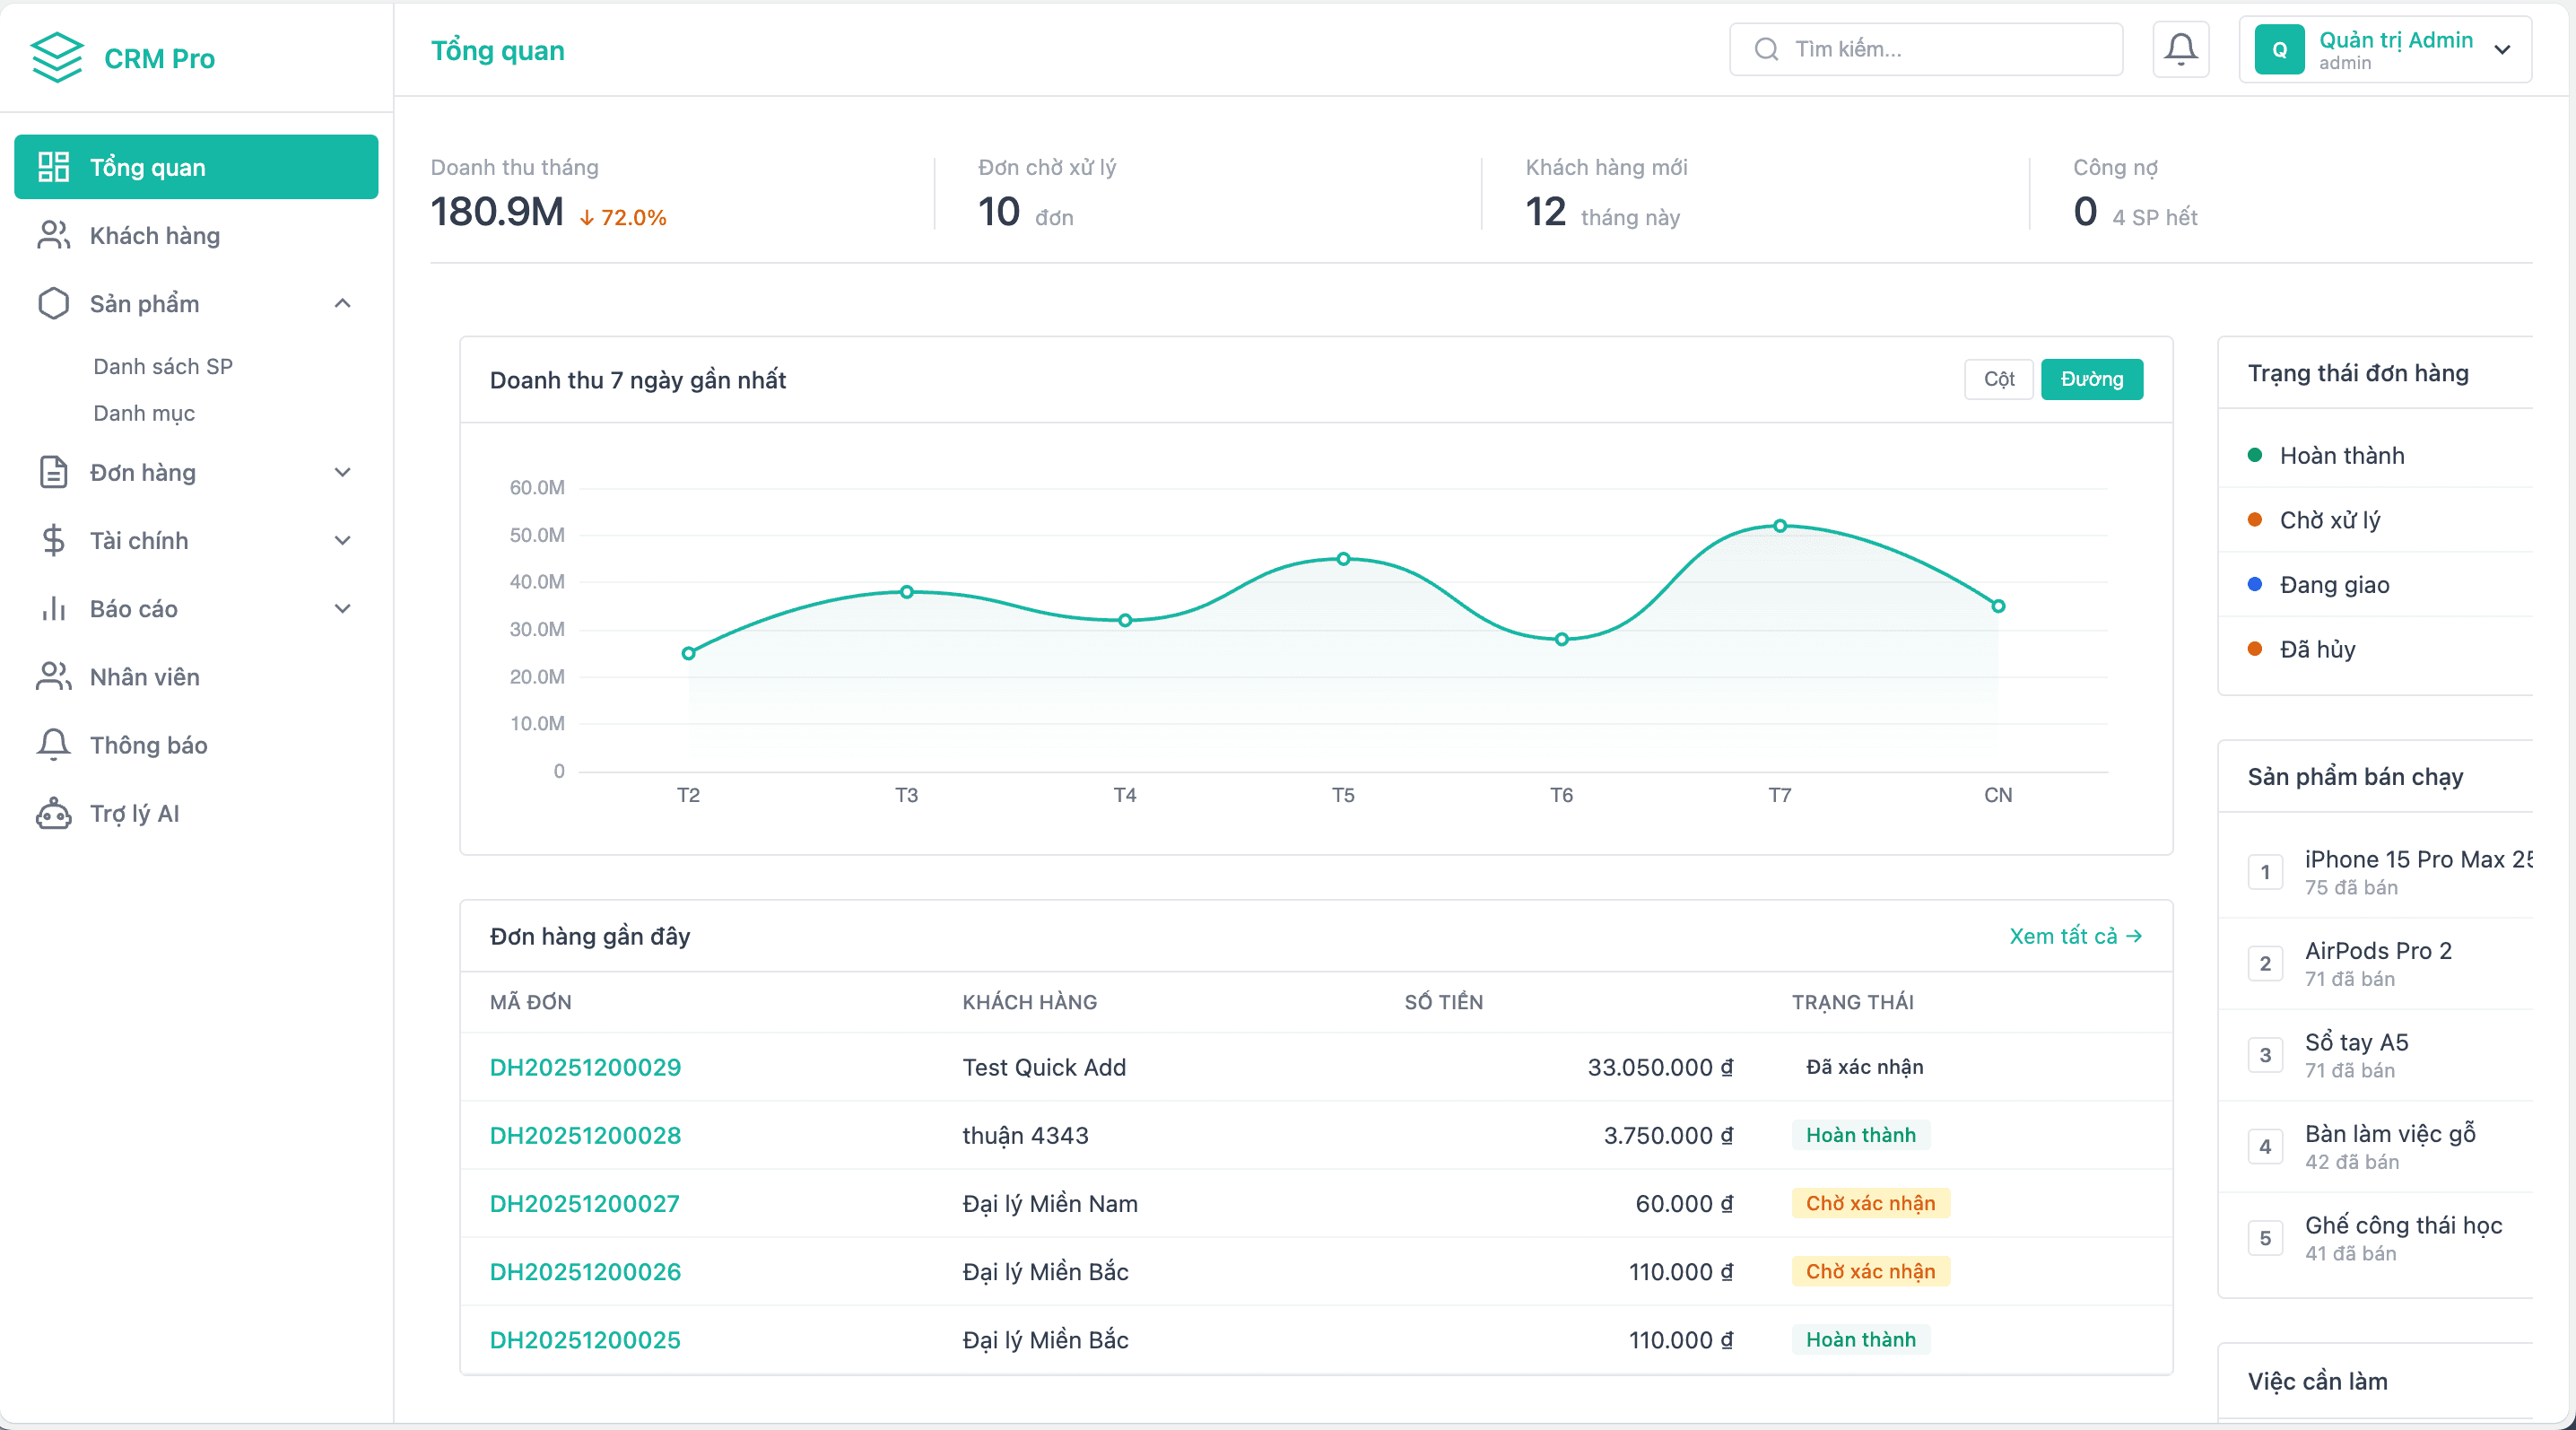This screenshot has height=1430, width=2576.
Task: Open the Danh sách SP submenu item
Action: [163, 366]
